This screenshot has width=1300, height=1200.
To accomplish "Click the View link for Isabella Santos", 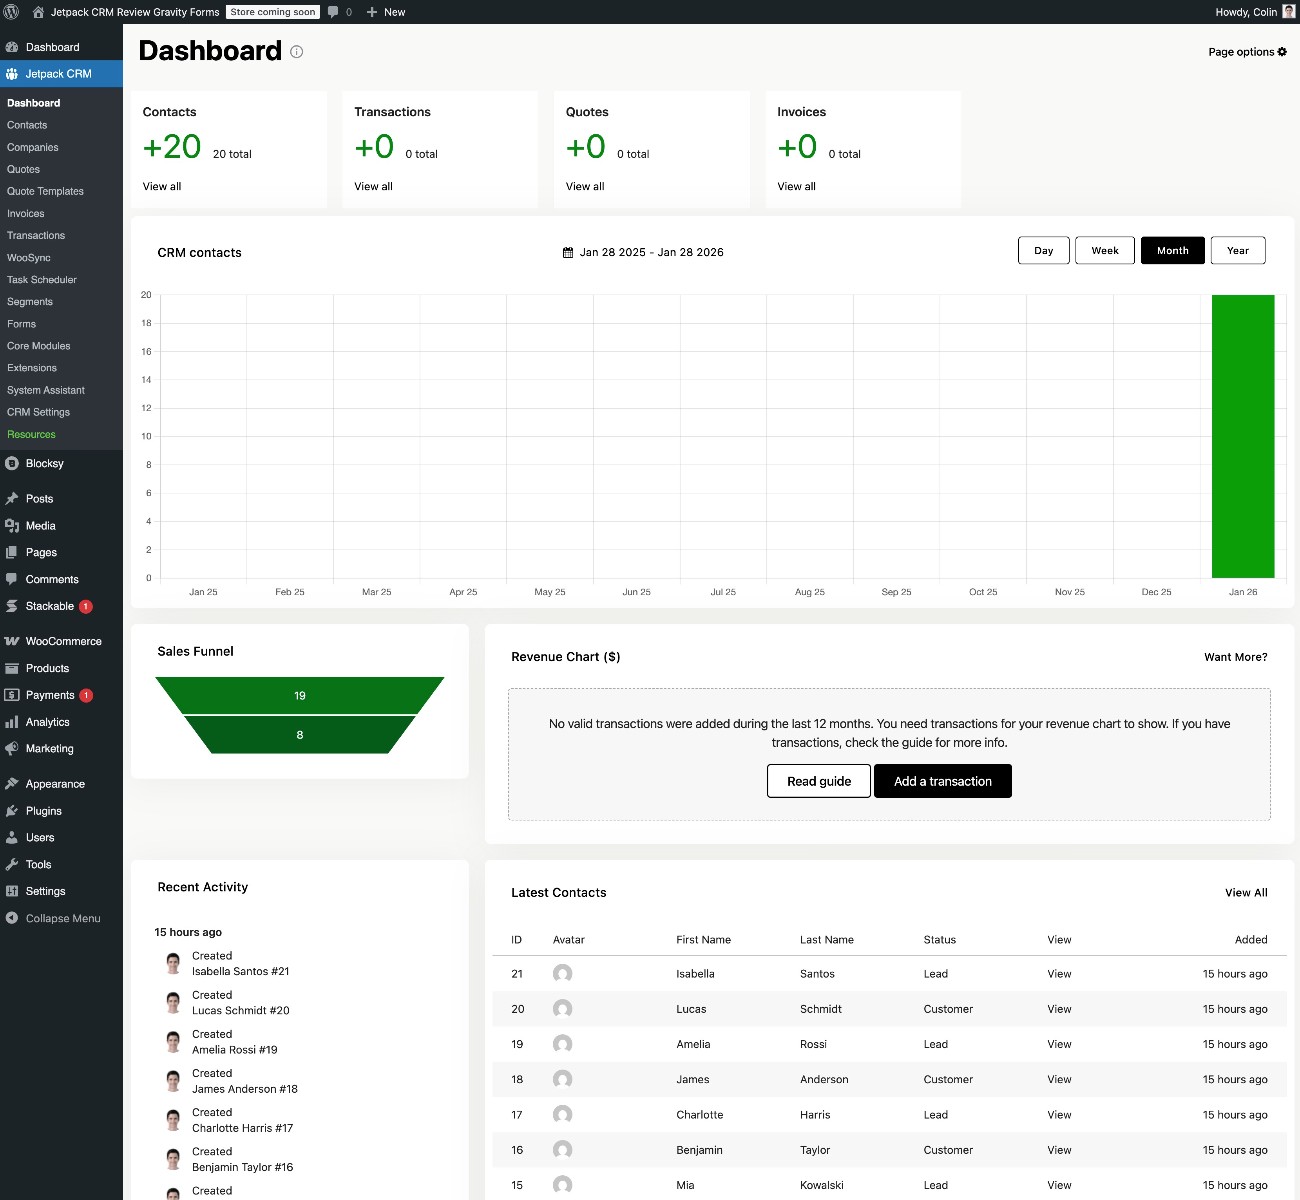I will coord(1058,973).
